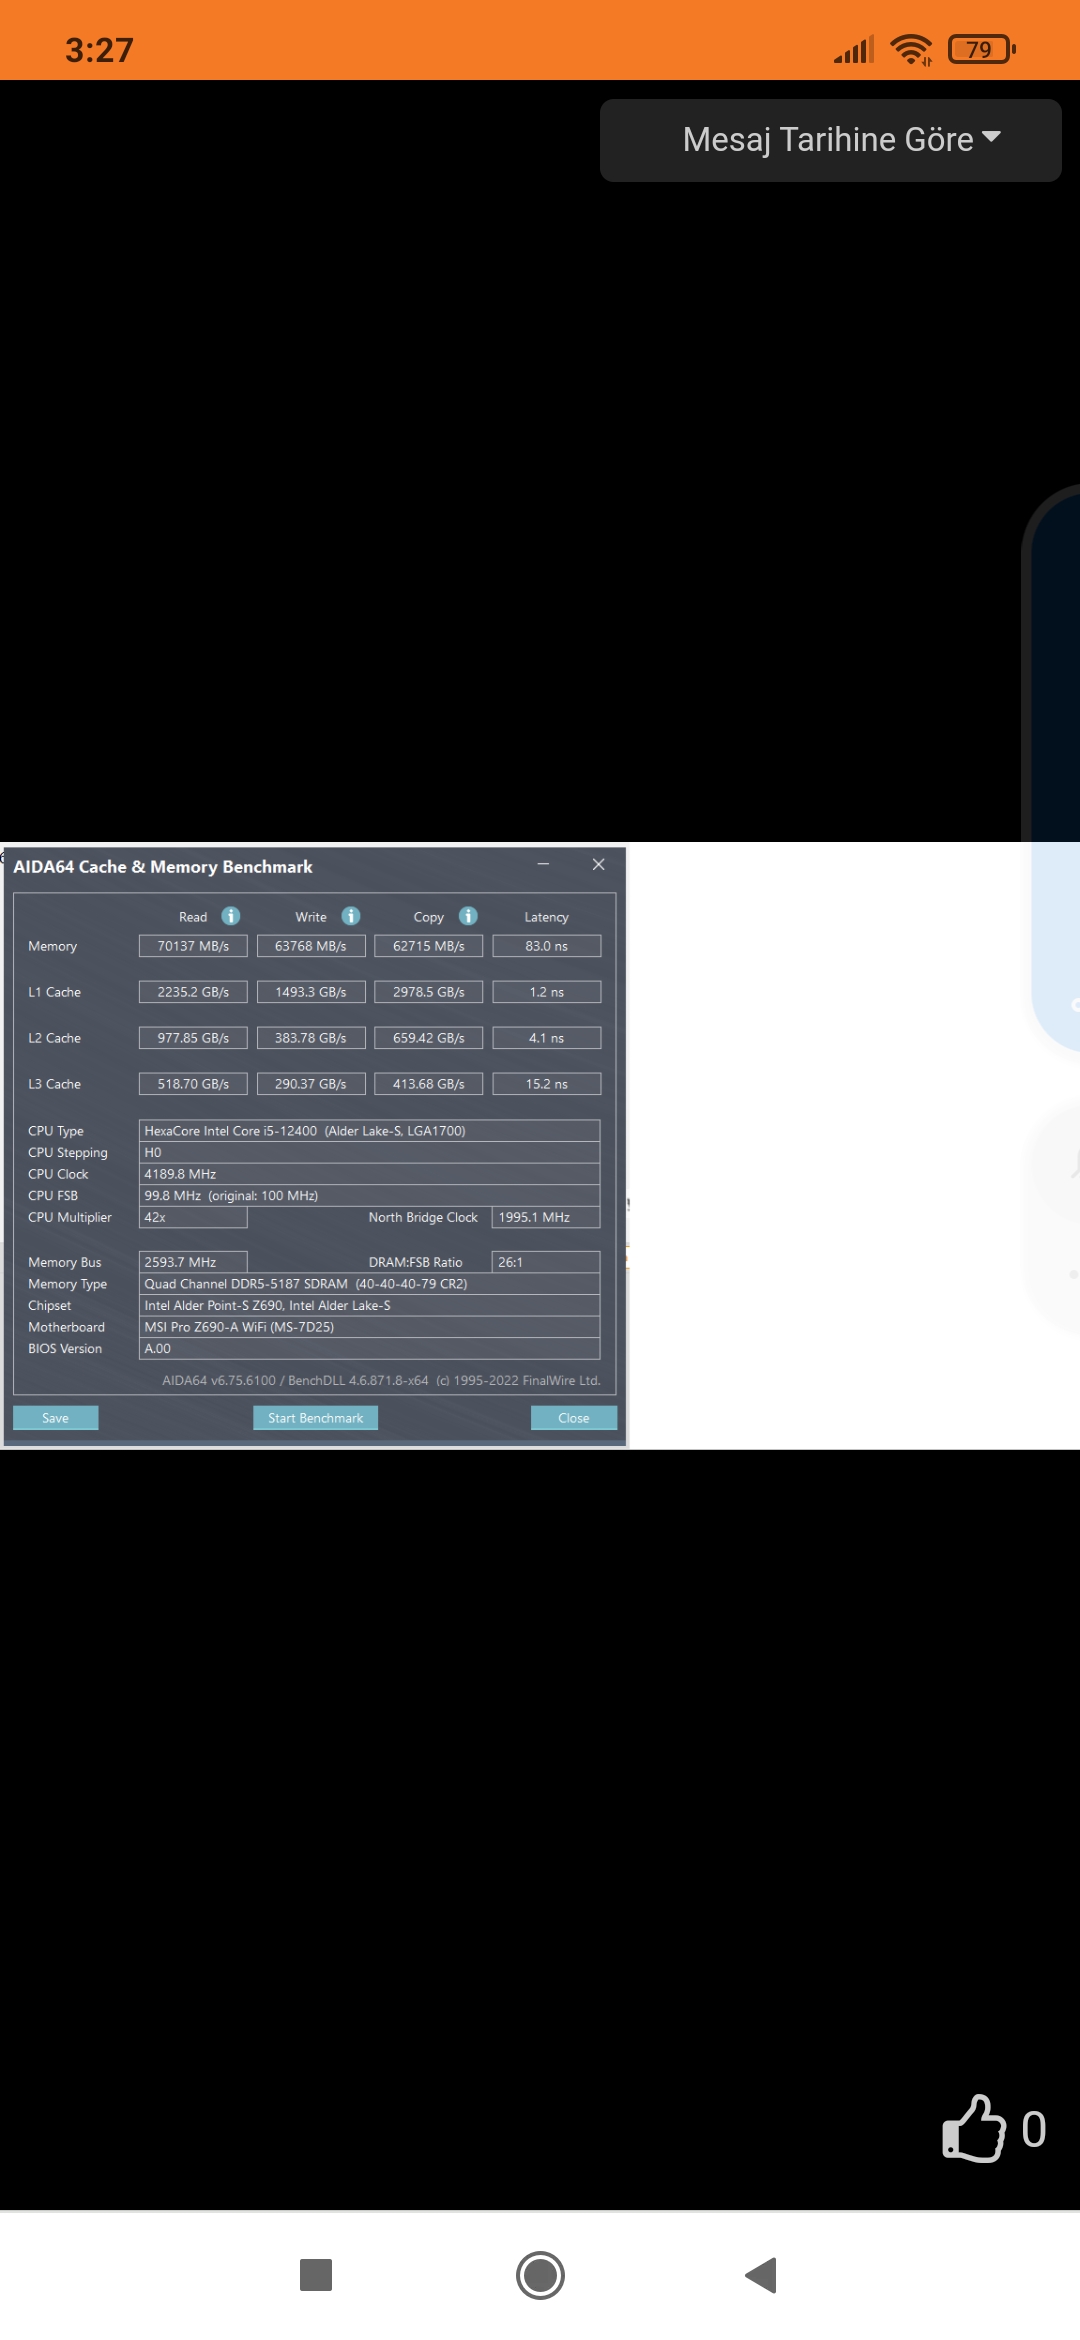Select the L3 Cache latency 15.2 ns
The height and width of the screenshot is (2340, 1080).
pos(547,1084)
